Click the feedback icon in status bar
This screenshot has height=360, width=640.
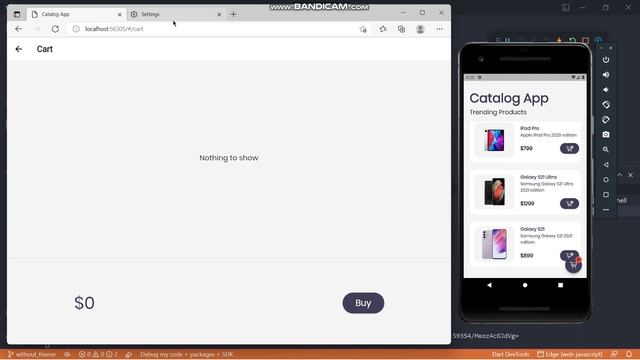tap(614, 354)
